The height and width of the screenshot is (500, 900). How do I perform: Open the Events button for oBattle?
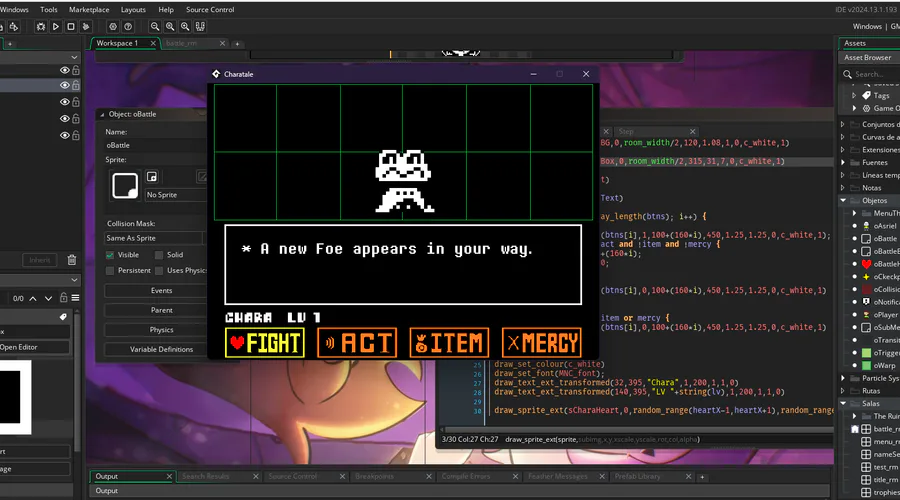(x=161, y=290)
